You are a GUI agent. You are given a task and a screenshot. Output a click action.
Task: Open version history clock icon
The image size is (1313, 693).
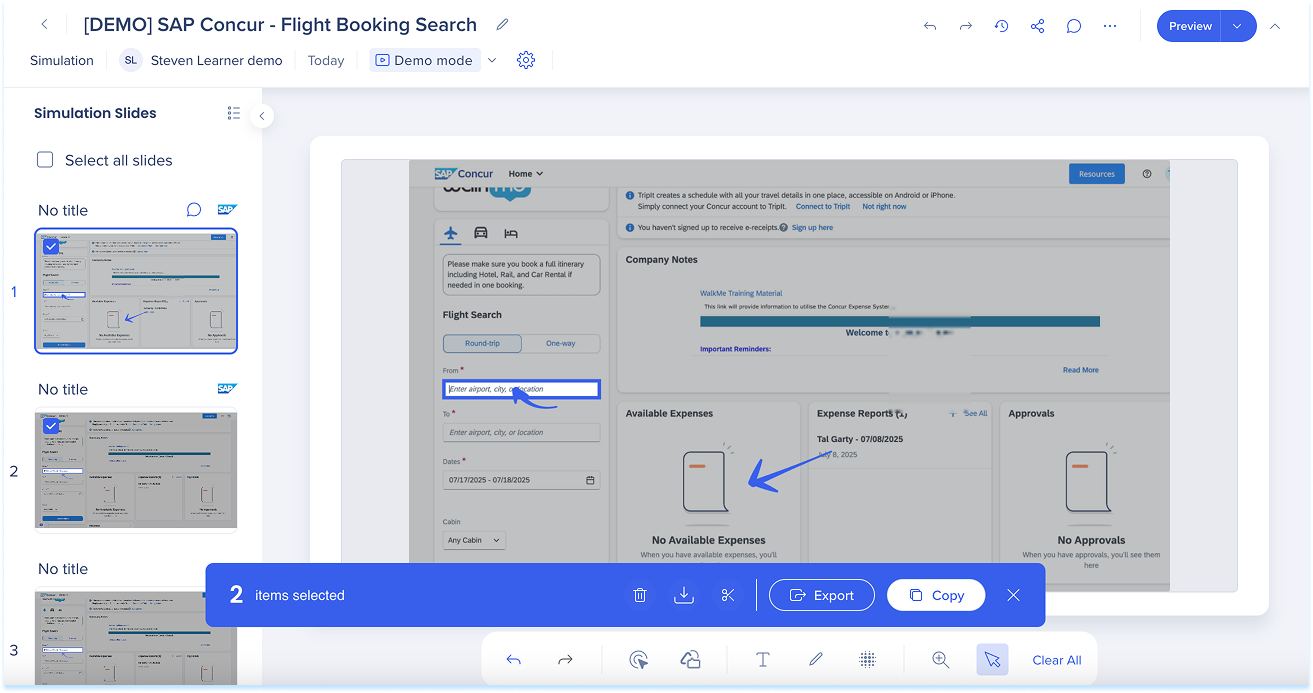(1001, 26)
